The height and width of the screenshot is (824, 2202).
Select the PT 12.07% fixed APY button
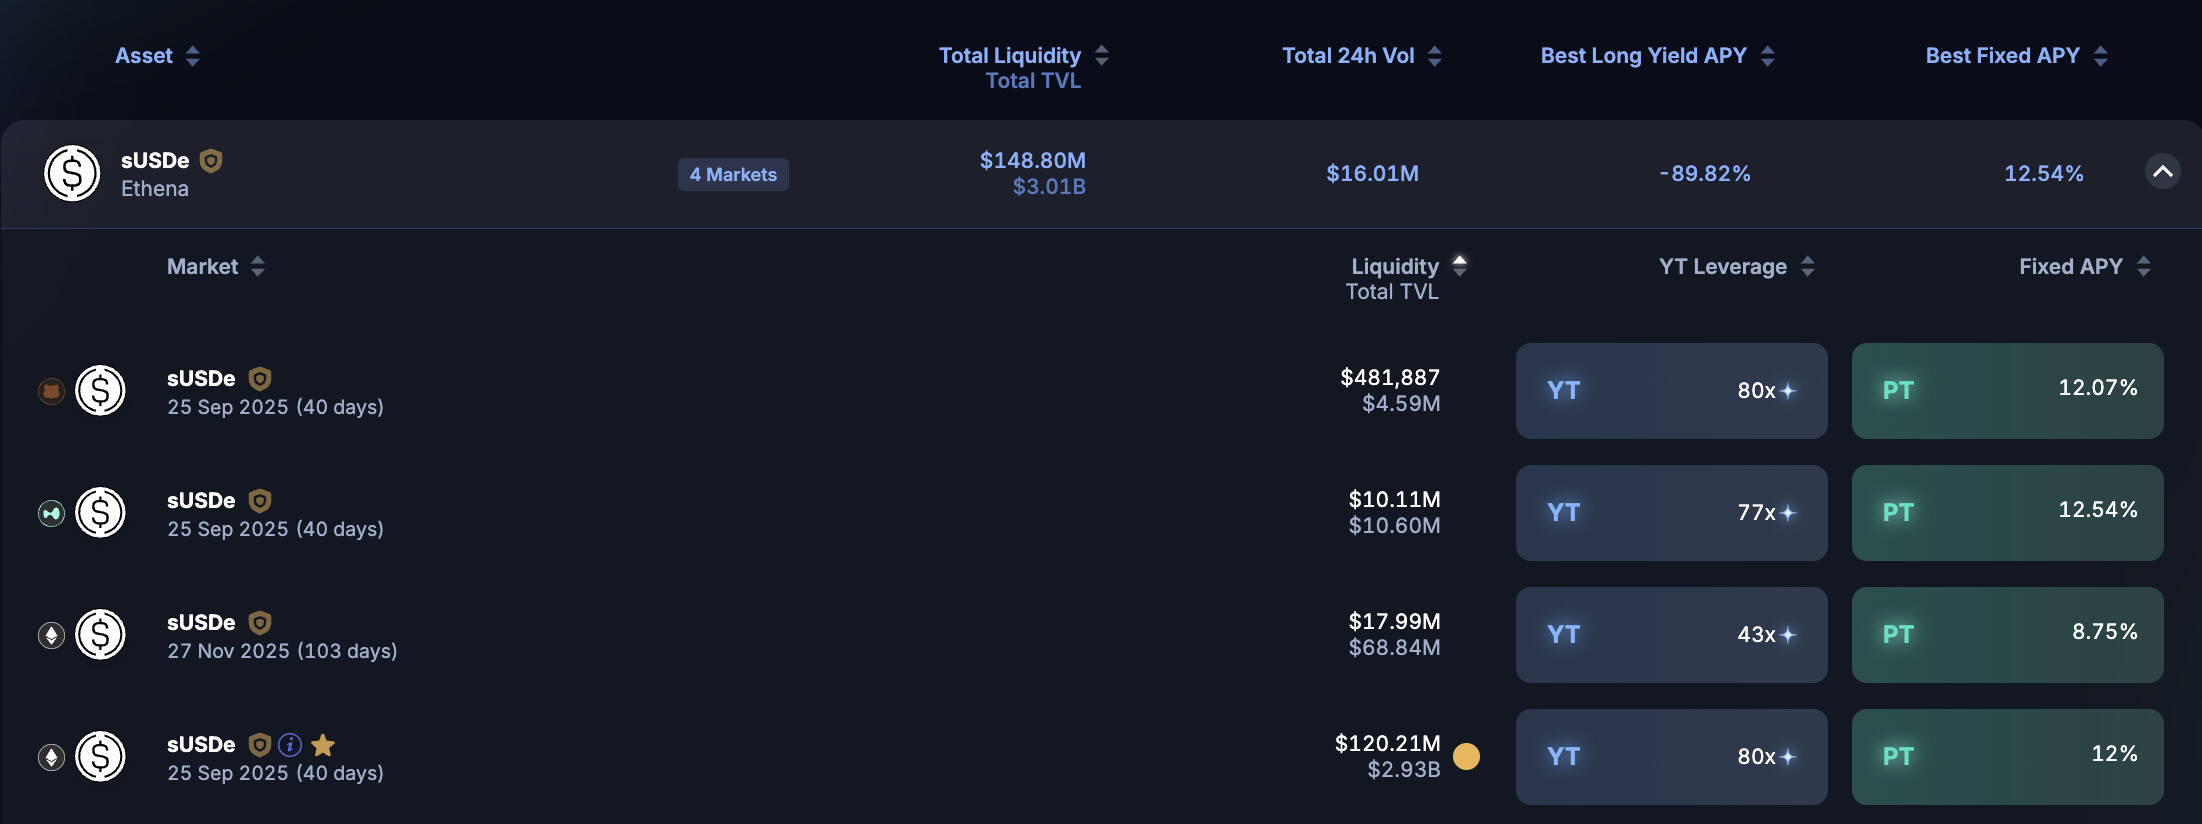click(2007, 391)
